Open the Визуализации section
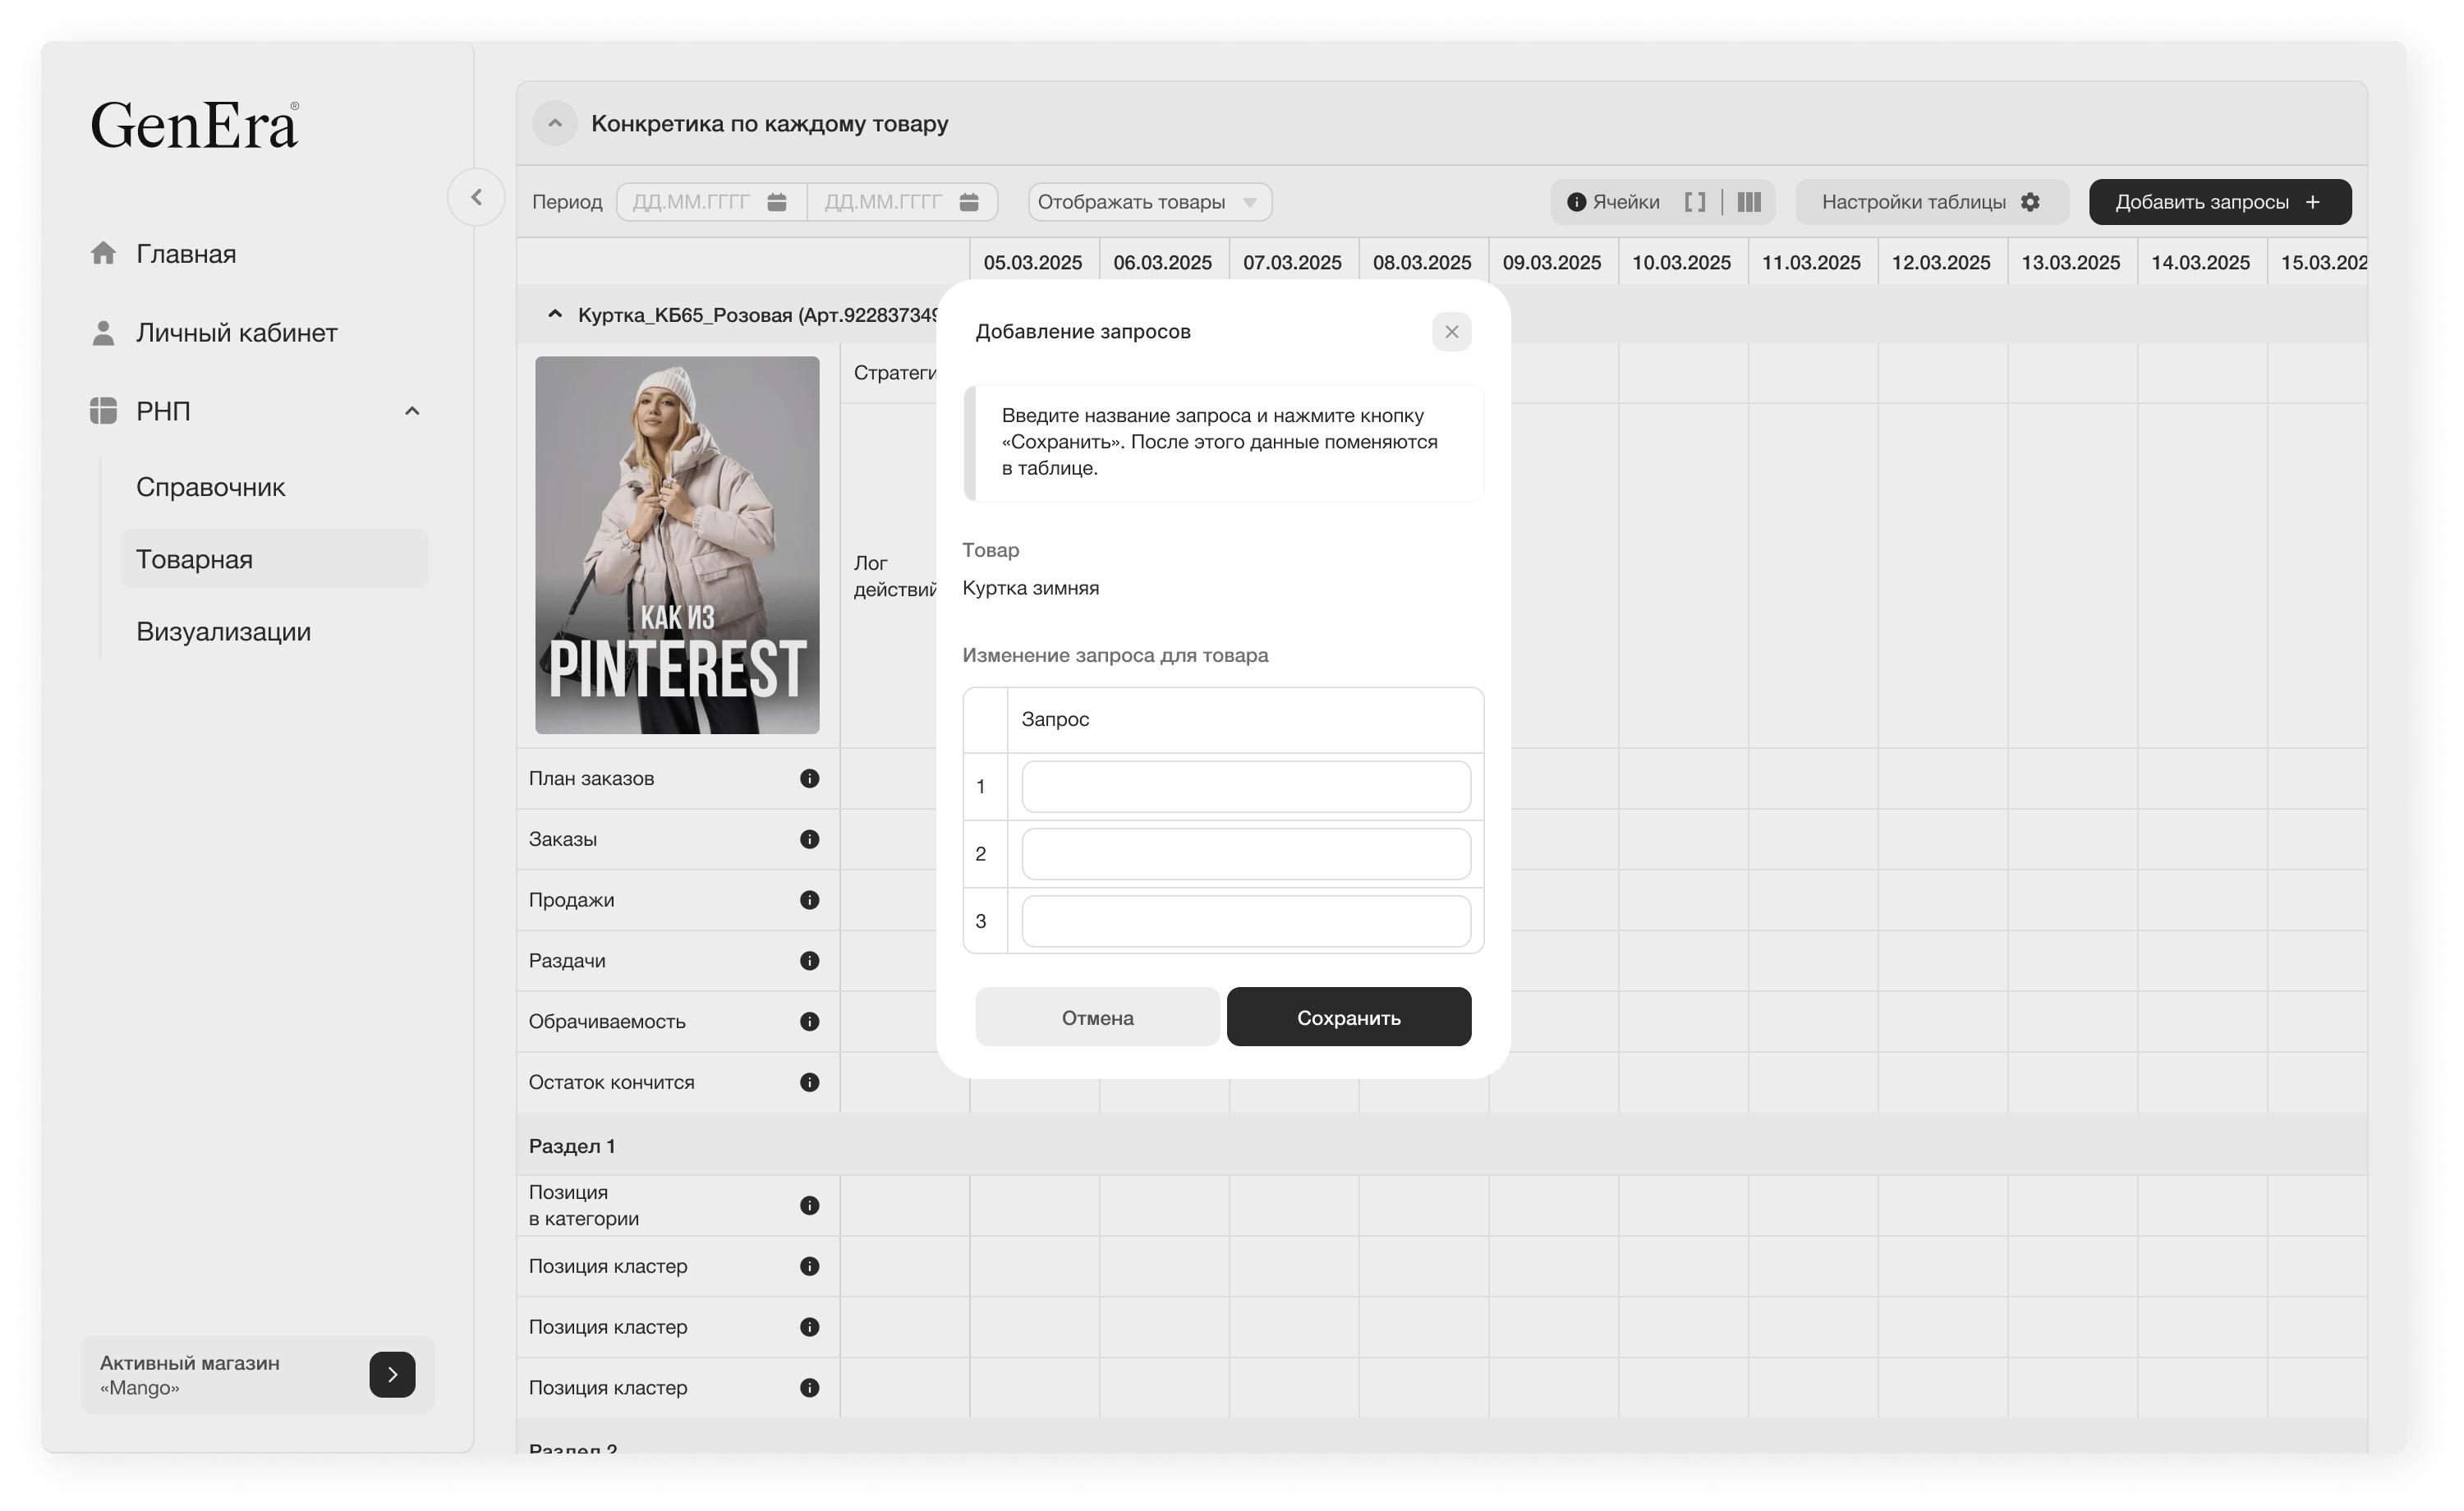 click(224, 631)
